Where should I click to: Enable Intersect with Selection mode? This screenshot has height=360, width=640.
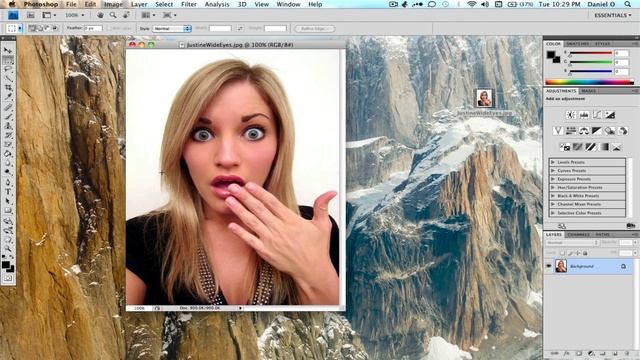[54, 28]
